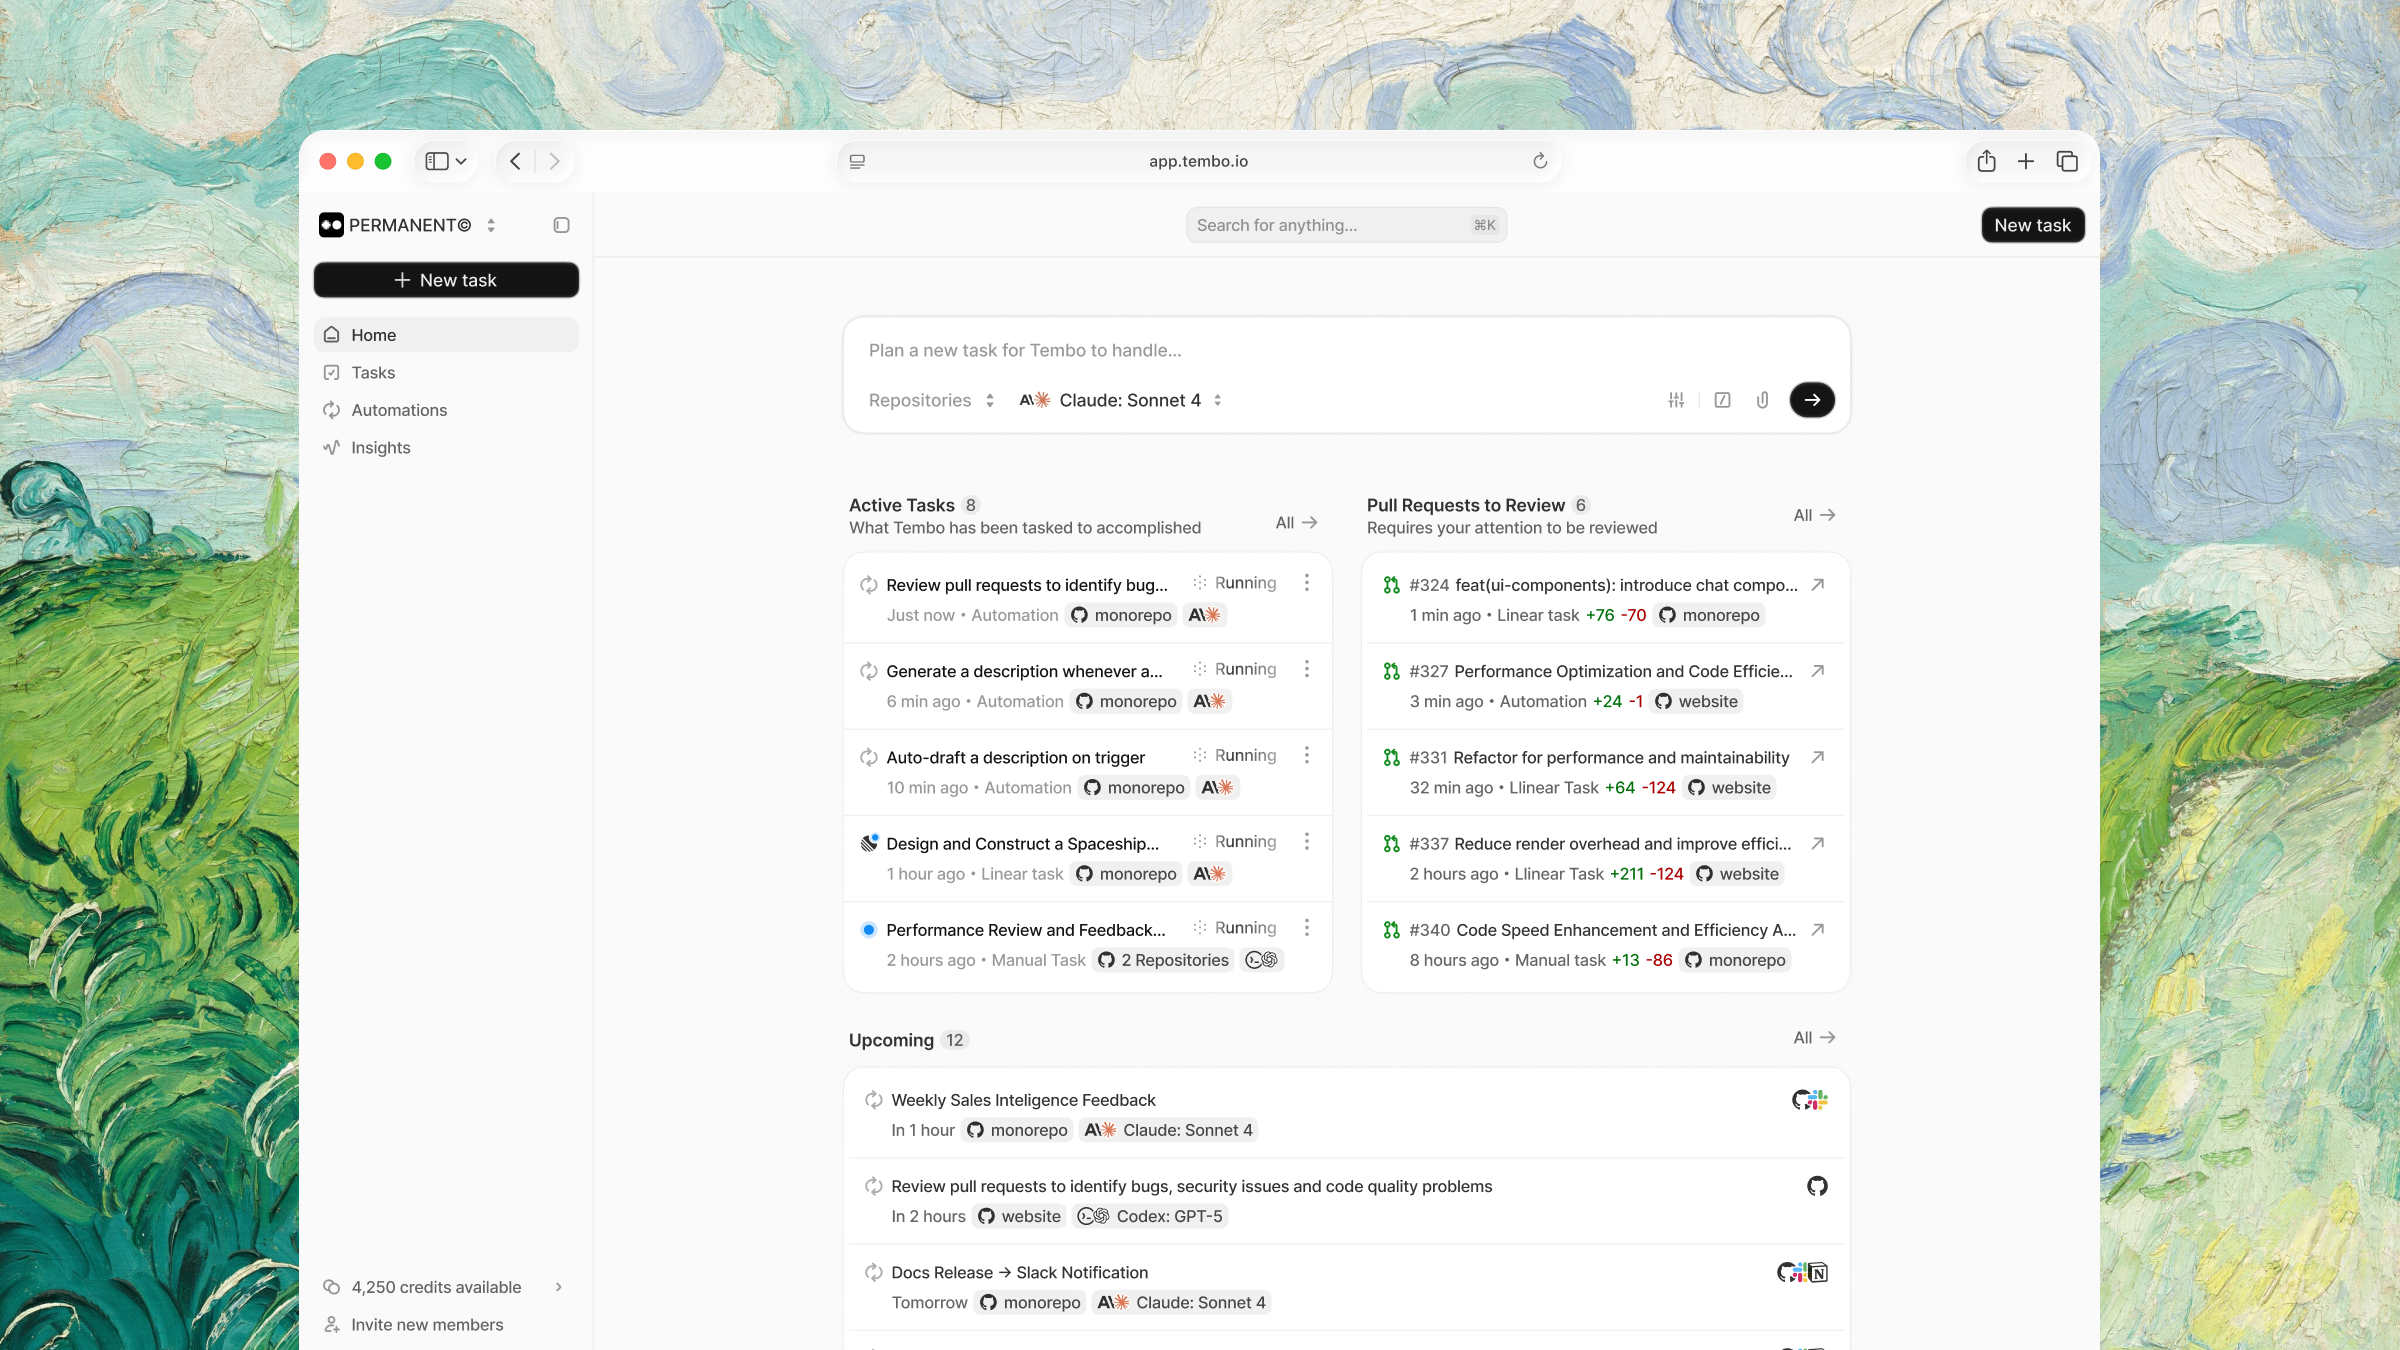This screenshot has height=1350, width=2400.
Task: Go to Automations in the sidebar
Action: point(399,410)
